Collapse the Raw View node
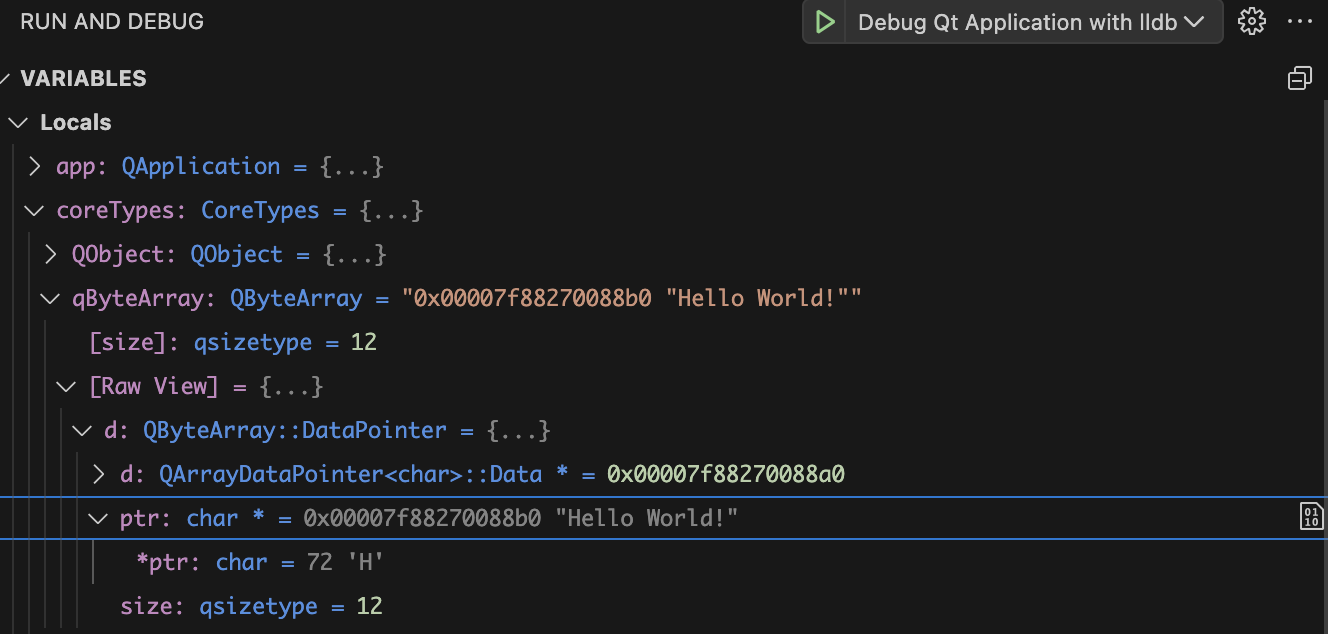The width and height of the screenshot is (1328, 634). tap(67, 386)
